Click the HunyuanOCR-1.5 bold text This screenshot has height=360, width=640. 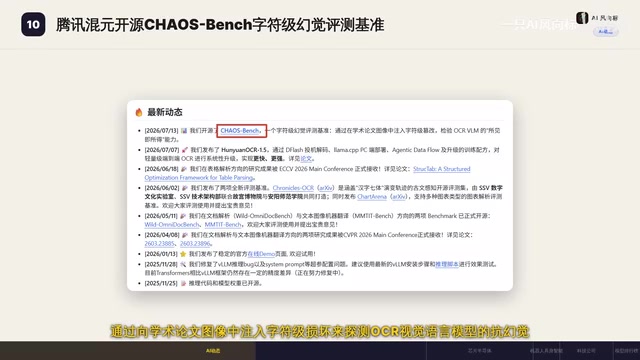coord(244,150)
